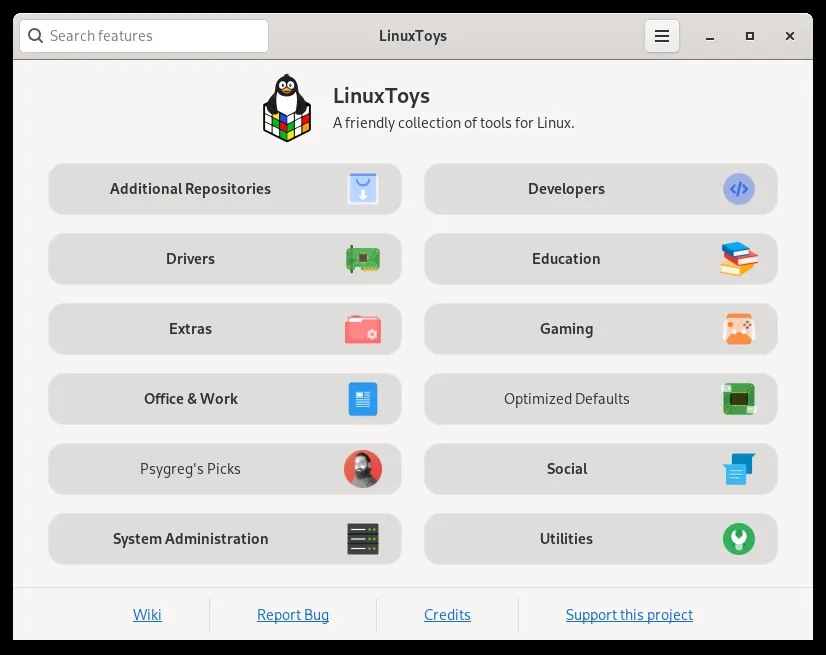Click the Drivers GPU card icon

(364, 258)
